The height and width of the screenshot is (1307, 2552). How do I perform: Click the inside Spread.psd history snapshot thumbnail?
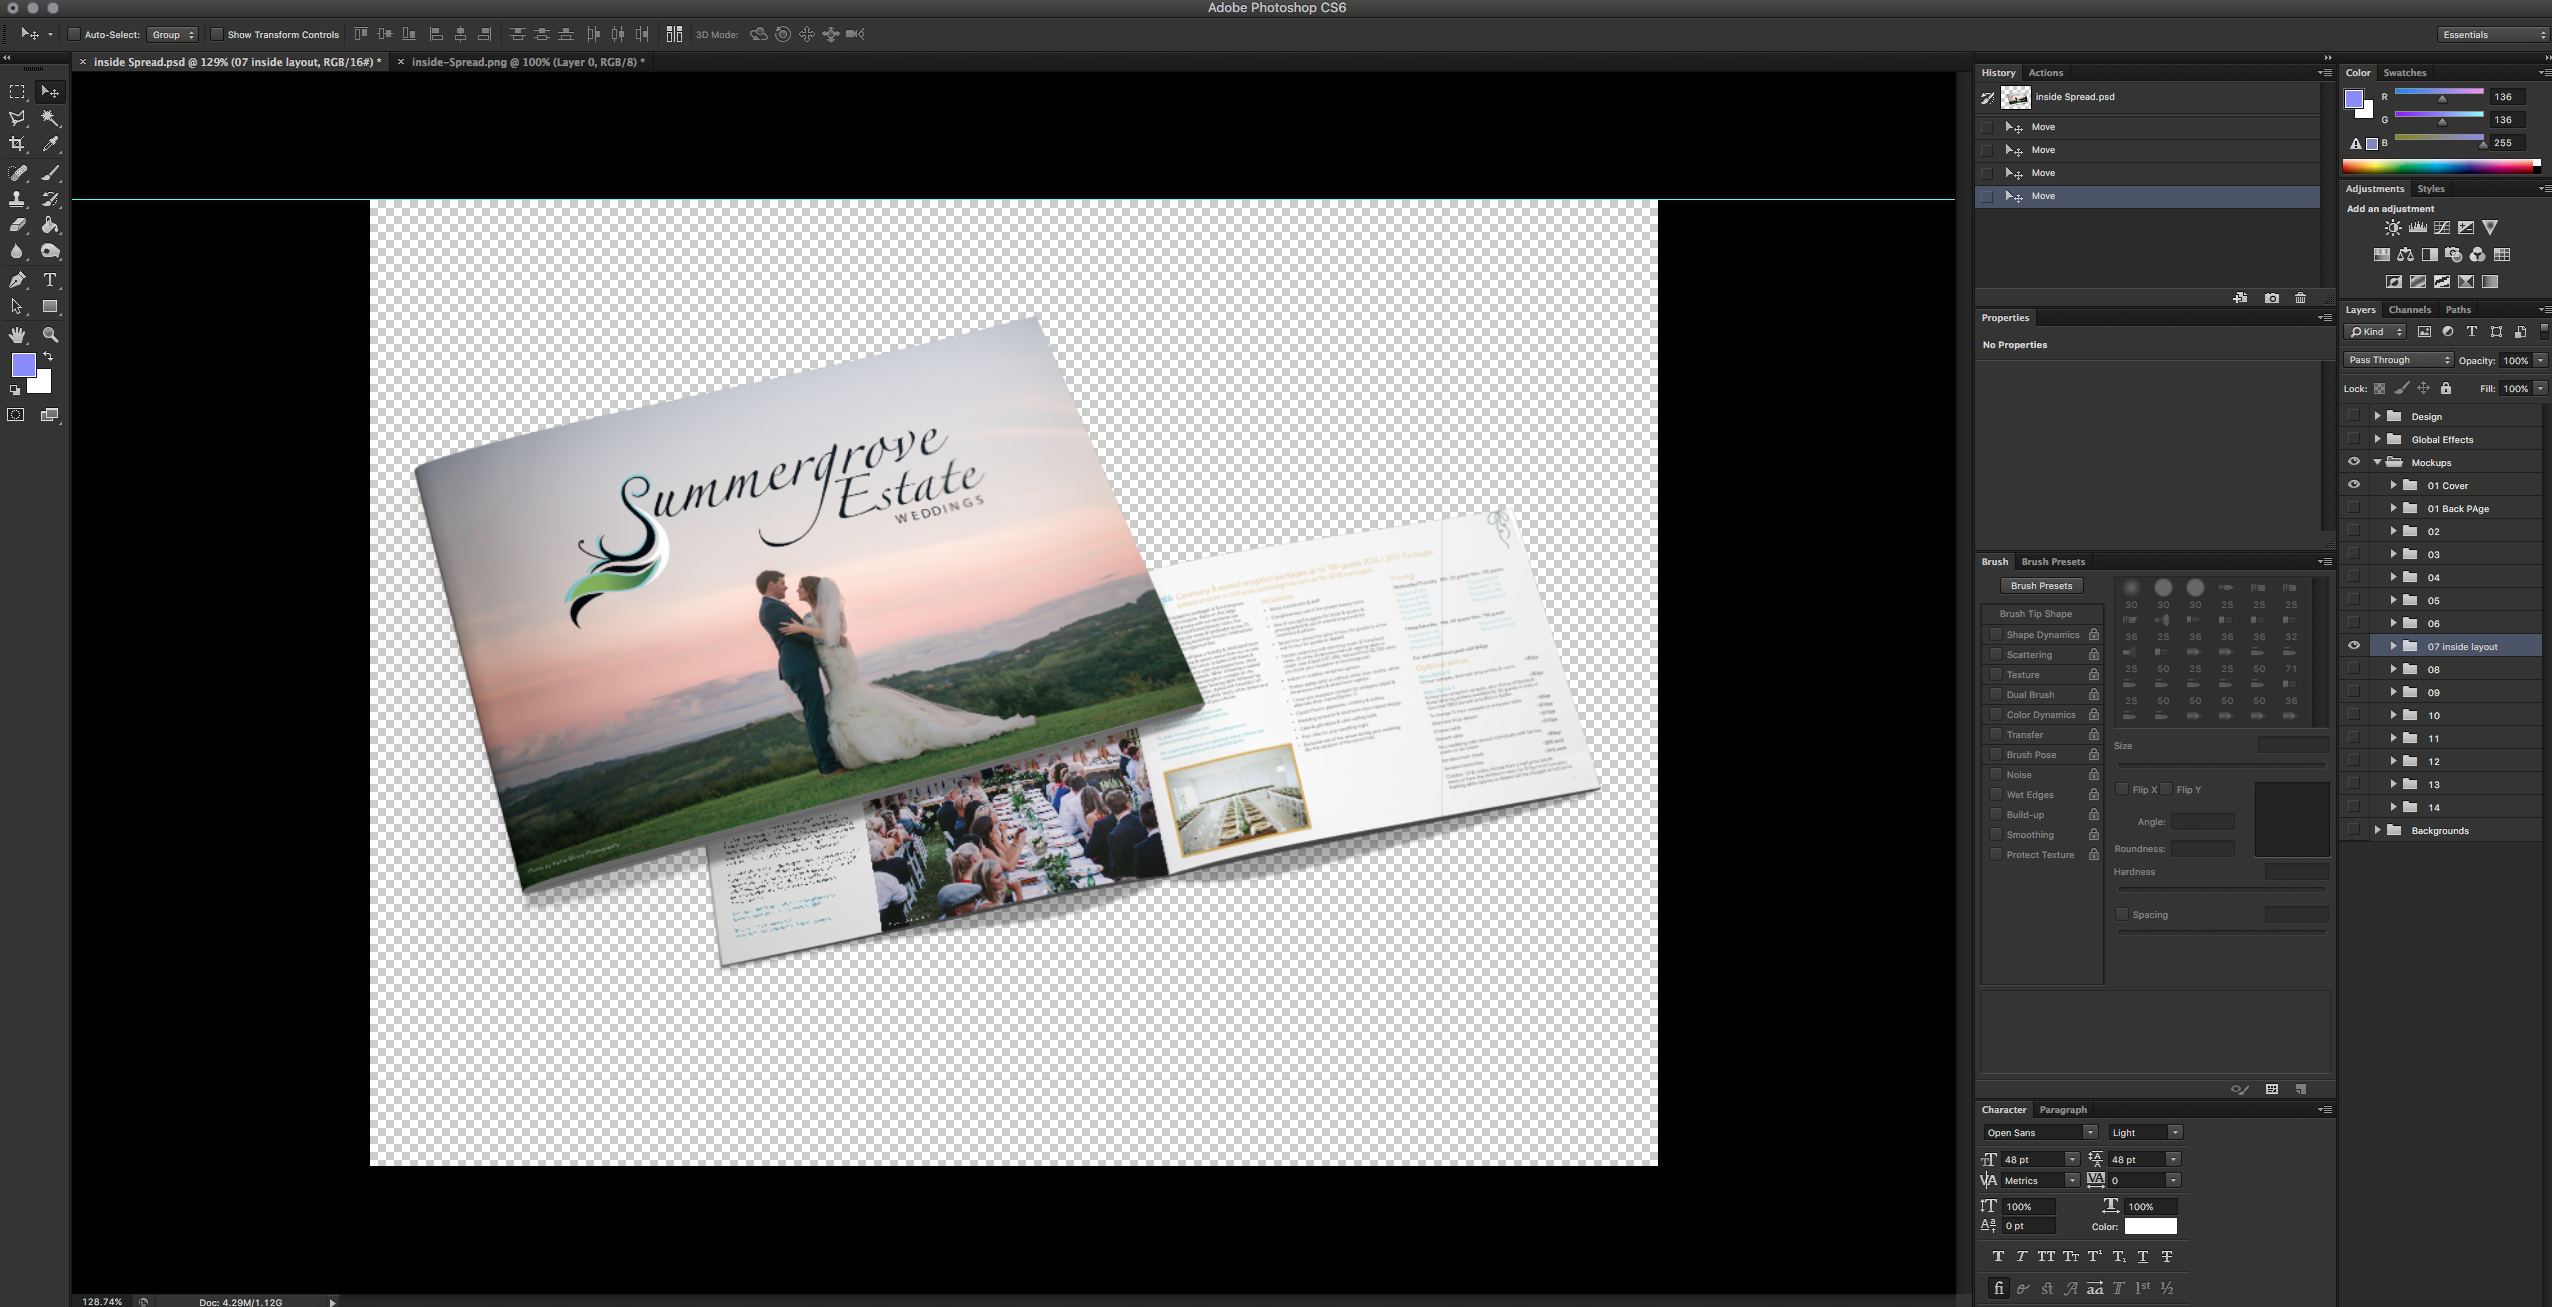coord(2015,97)
